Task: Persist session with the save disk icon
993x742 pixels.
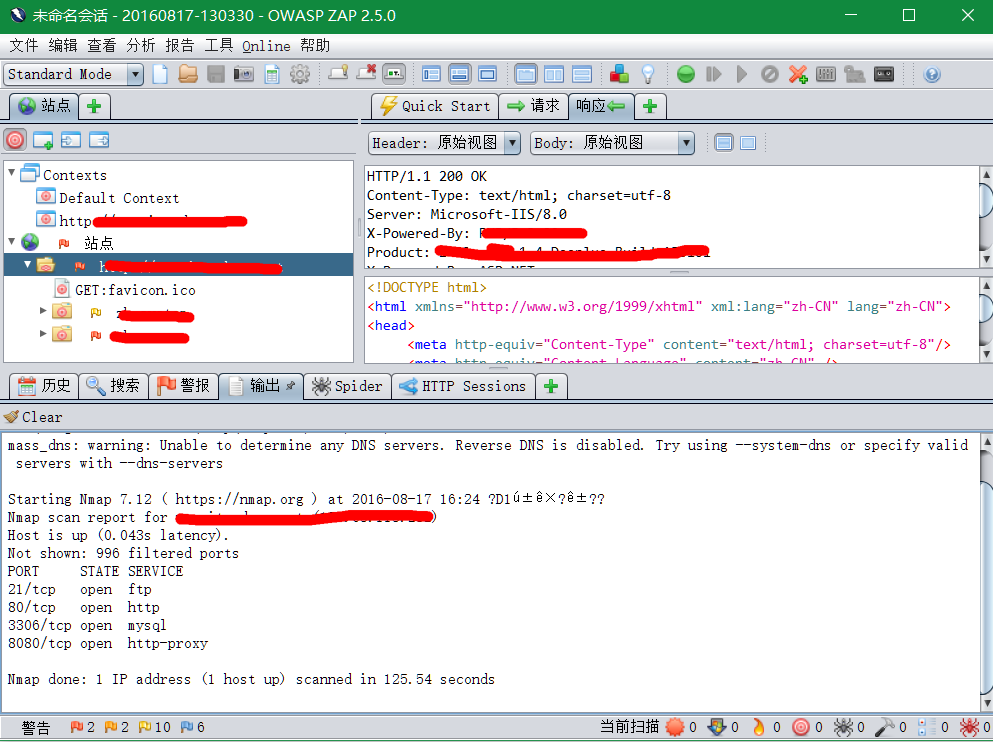Action: (x=215, y=74)
